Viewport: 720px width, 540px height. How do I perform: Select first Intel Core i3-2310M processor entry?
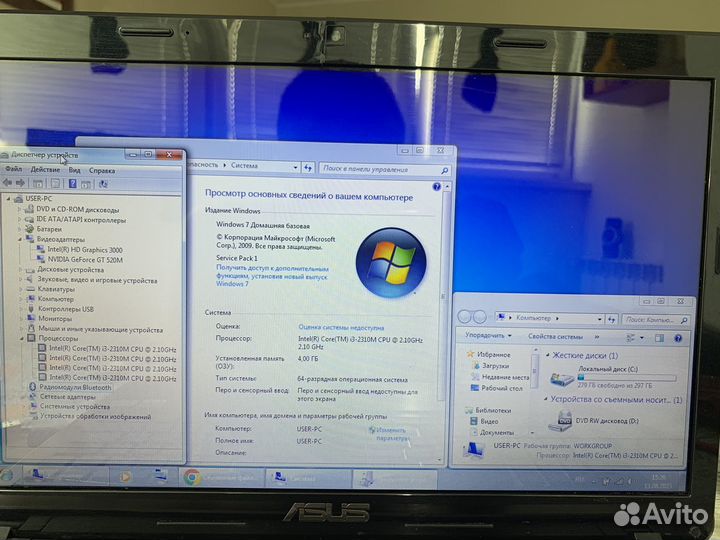[112, 349]
